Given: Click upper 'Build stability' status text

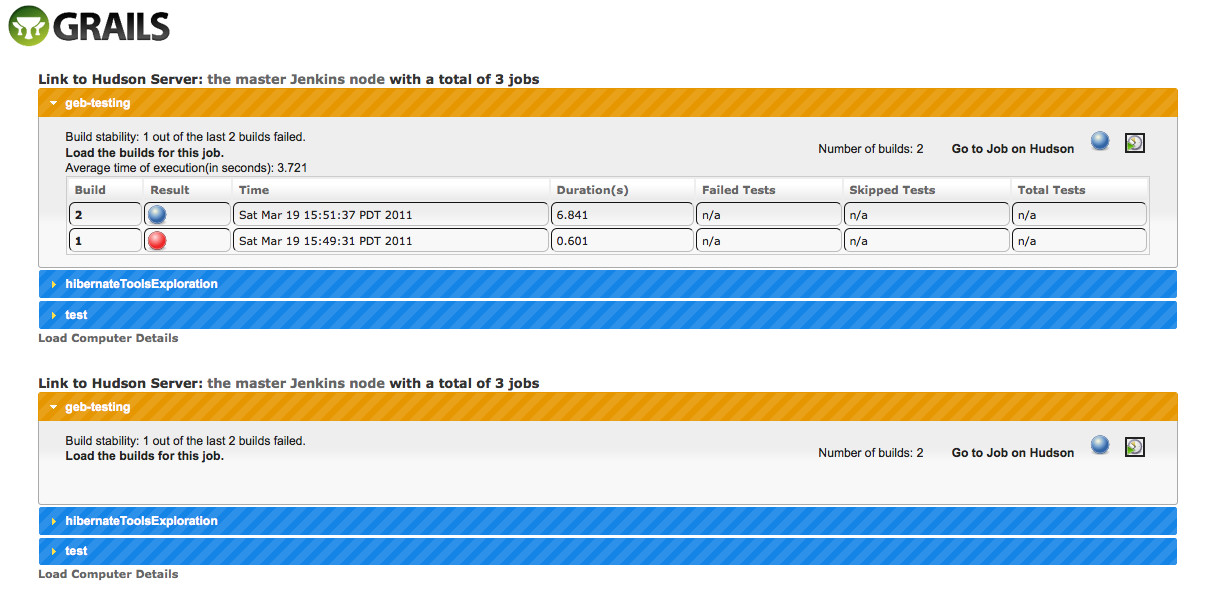Looking at the screenshot, I should pyautogui.click(x=185, y=137).
